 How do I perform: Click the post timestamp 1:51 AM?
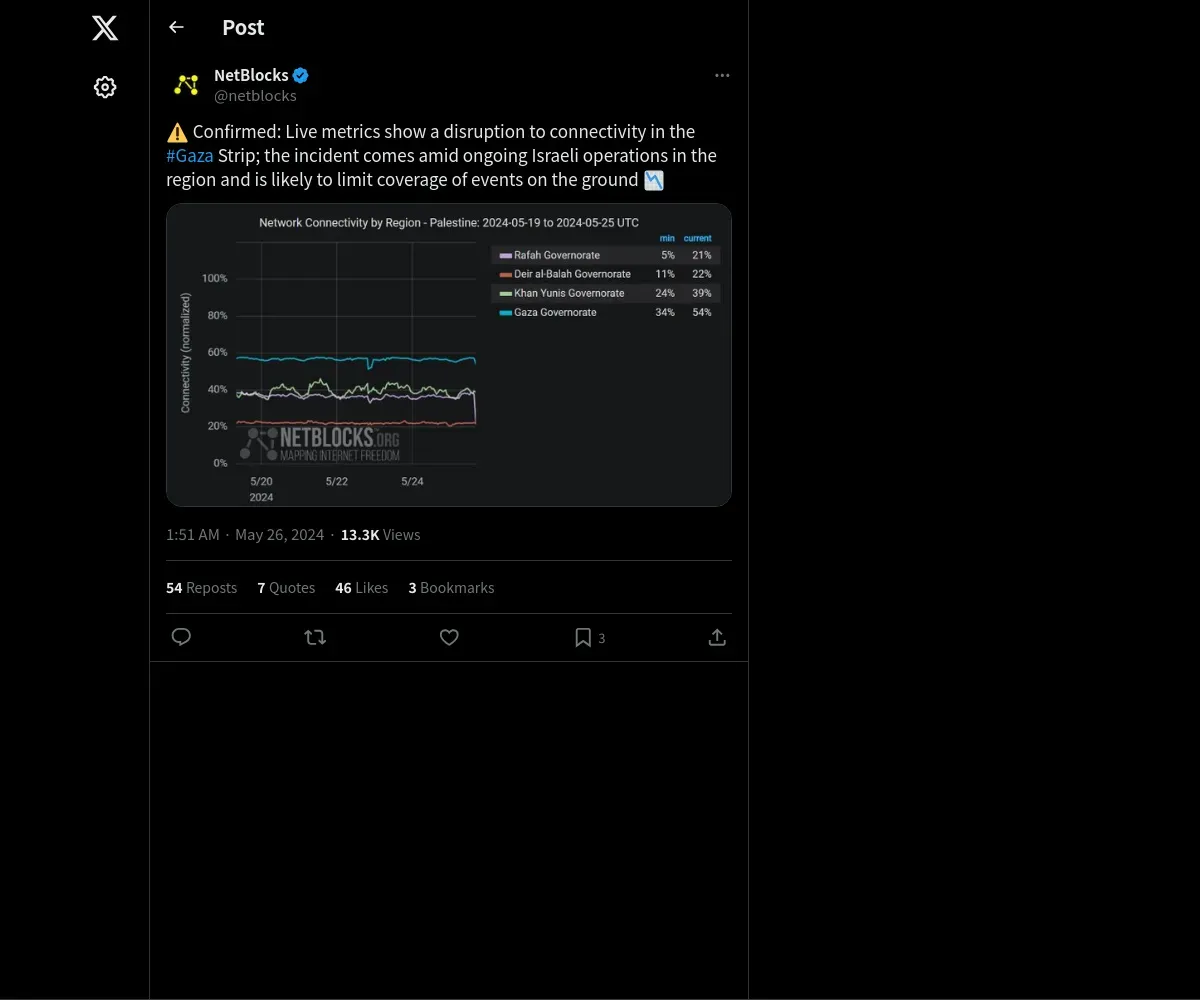click(x=193, y=535)
